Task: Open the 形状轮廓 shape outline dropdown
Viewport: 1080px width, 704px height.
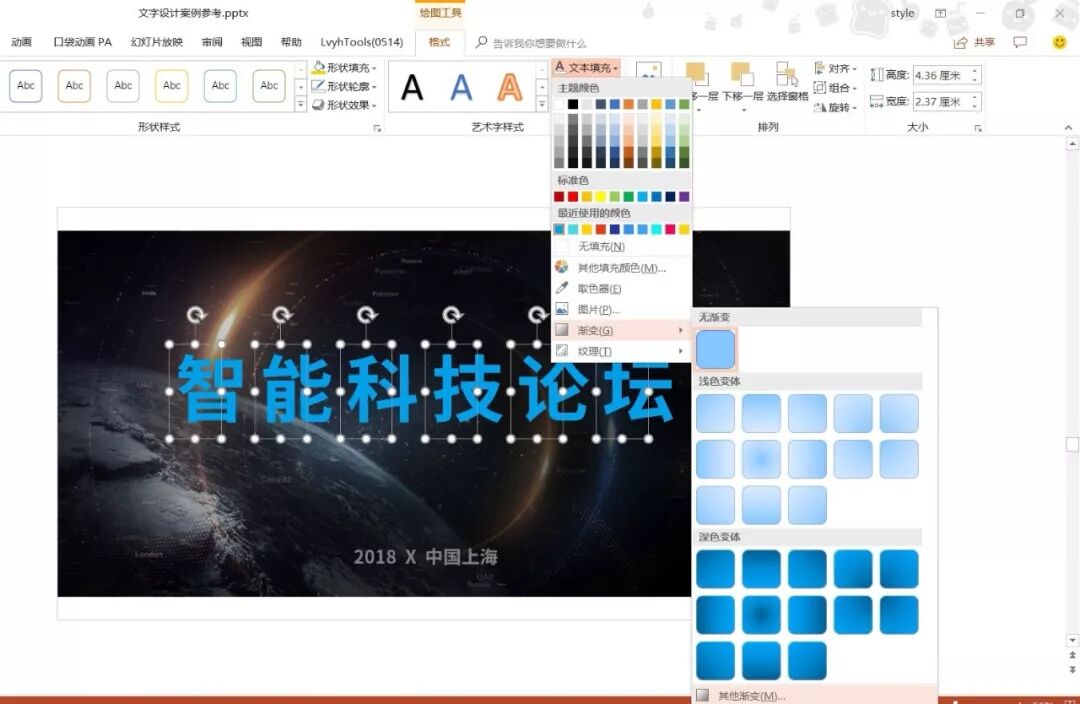Action: 344,86
